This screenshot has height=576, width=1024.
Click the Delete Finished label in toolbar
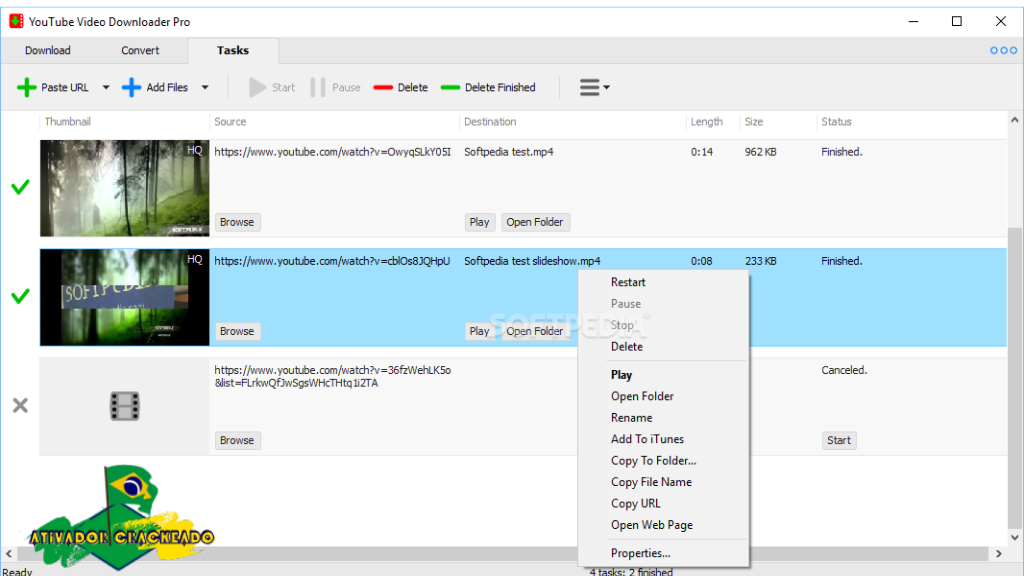pos(500,88)
